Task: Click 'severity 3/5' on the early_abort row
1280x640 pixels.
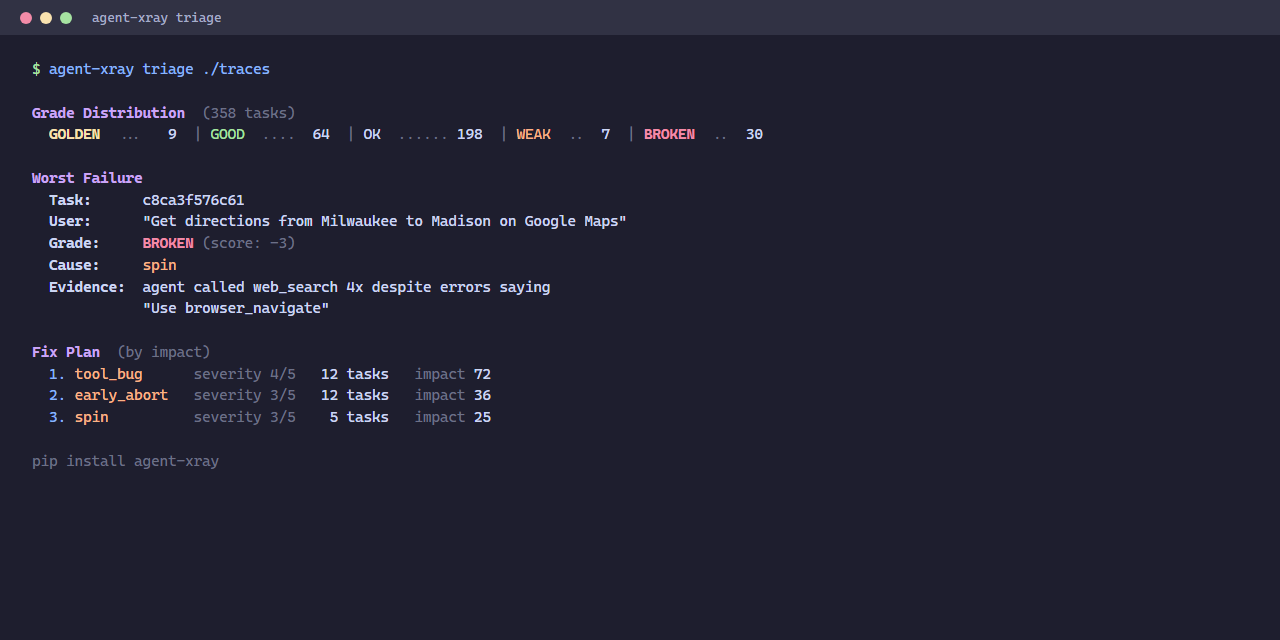Action: 245,395
